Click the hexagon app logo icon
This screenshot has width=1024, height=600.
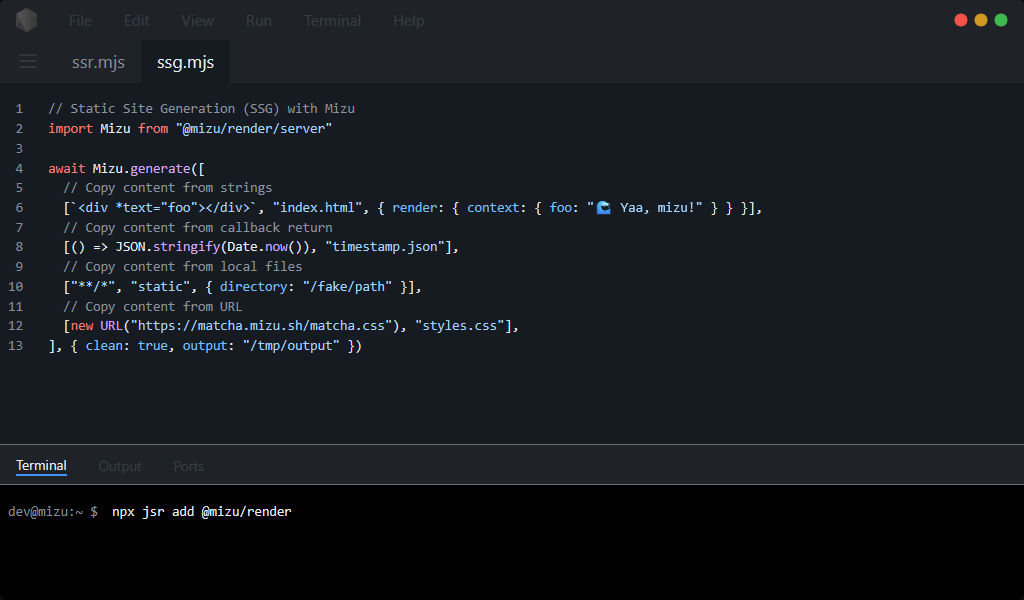click(x=27, y=20)
